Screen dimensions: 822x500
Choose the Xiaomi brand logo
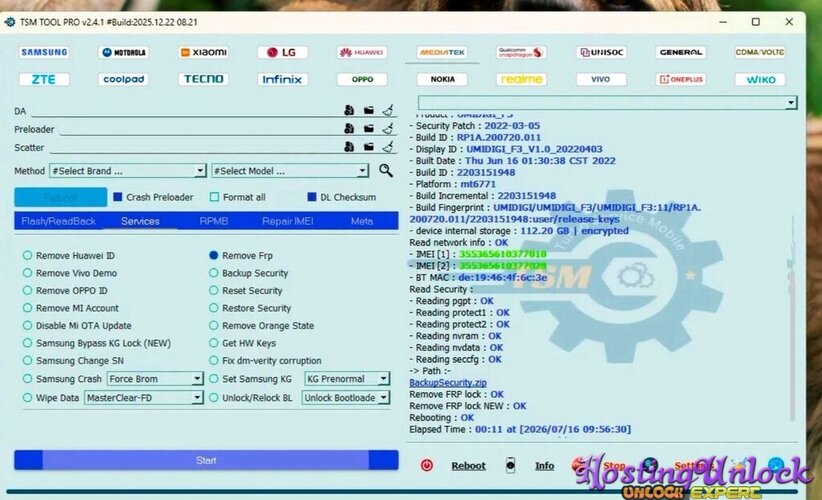(203, 52)
